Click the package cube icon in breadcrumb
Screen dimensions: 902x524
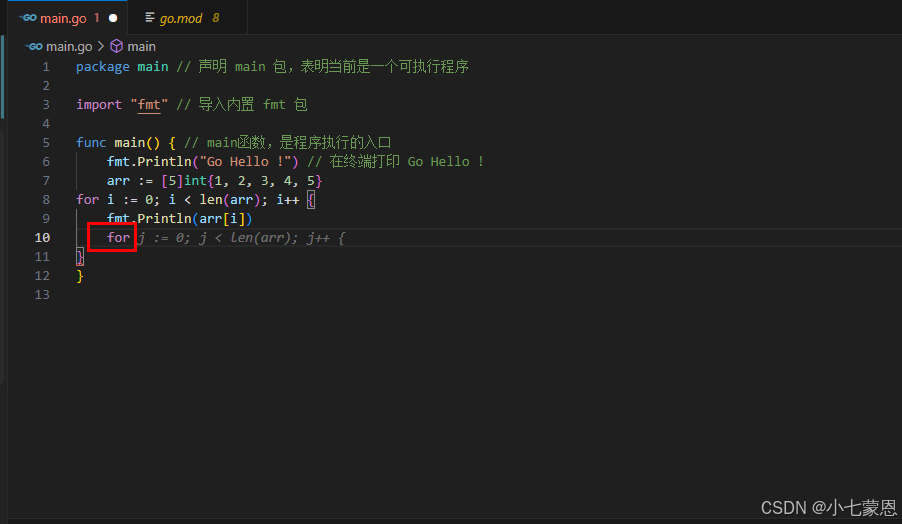tap(117, 46)
